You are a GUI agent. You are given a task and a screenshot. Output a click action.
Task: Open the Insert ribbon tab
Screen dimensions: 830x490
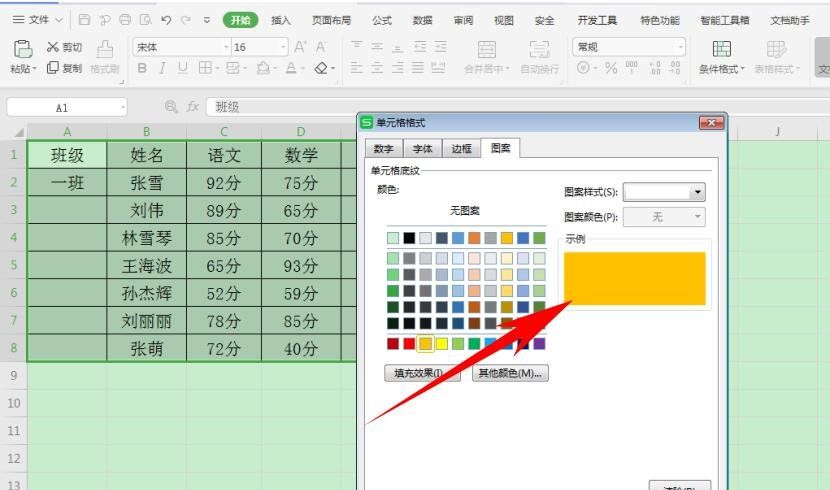pyautogui.click(x=281, y=20)
